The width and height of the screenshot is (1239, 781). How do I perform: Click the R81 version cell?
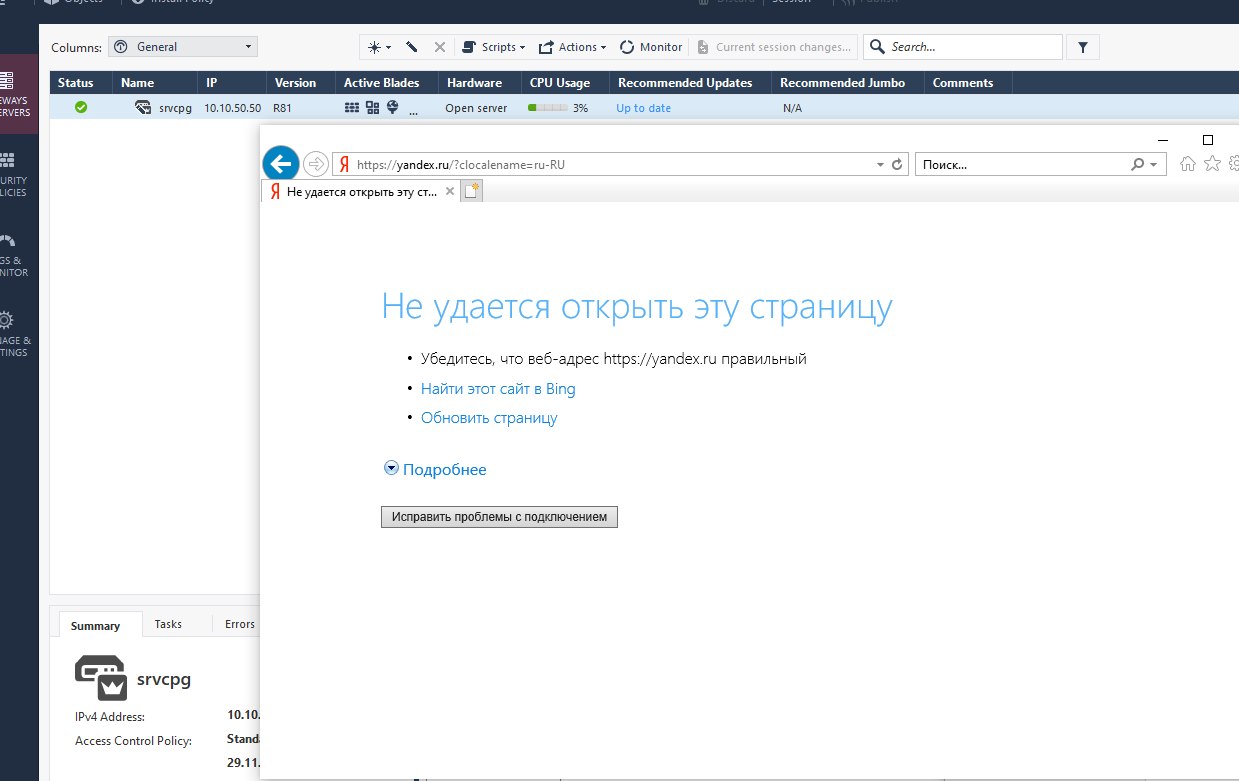pyautogui.click(x=282, y=108)
